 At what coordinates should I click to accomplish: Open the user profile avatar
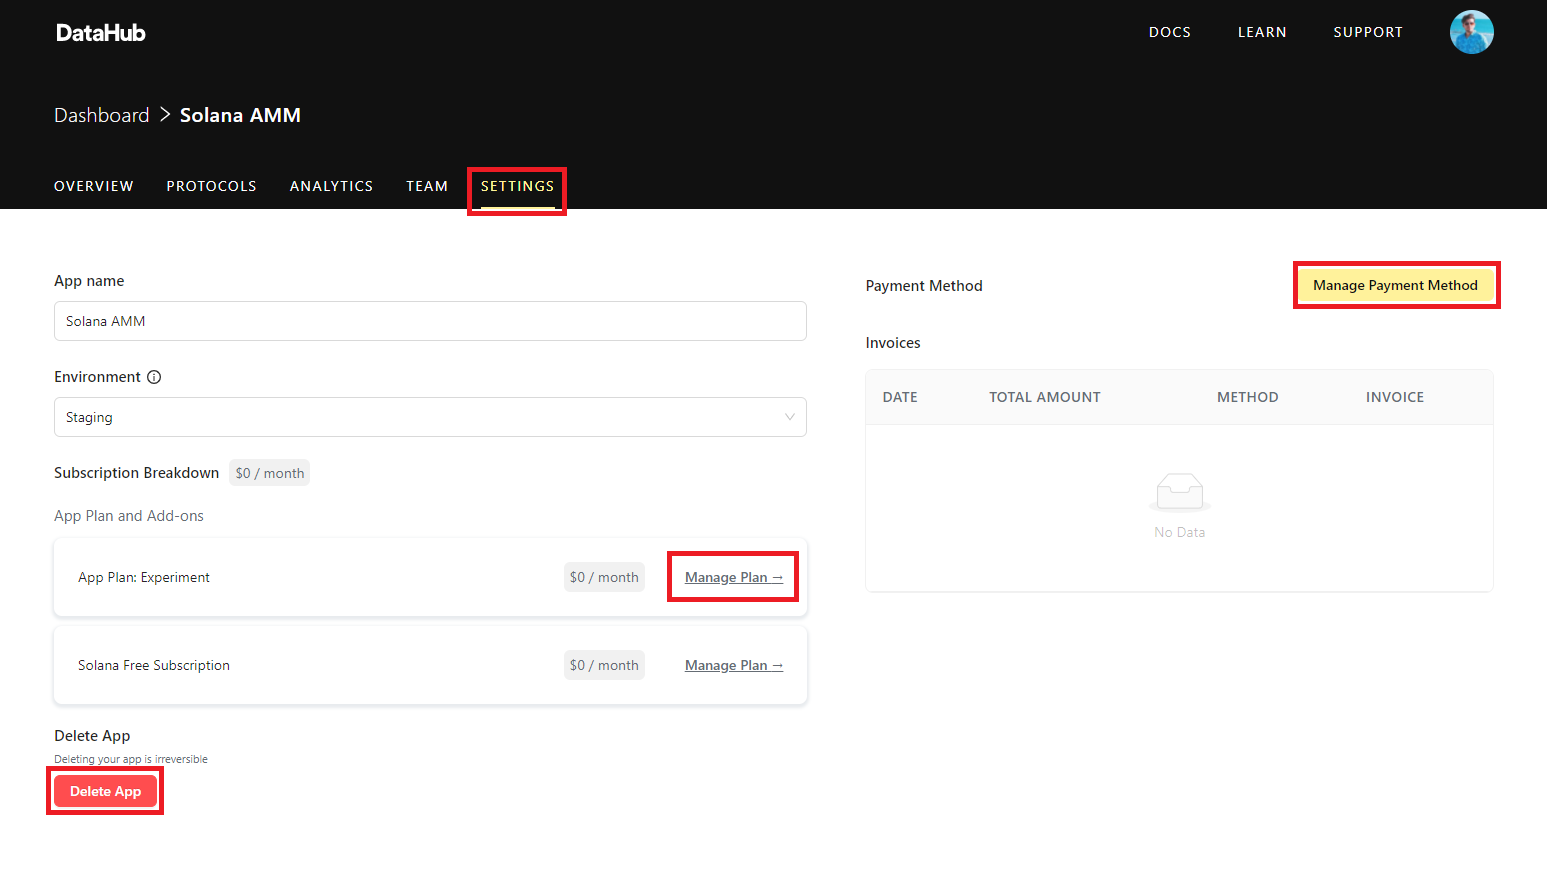1472,32
